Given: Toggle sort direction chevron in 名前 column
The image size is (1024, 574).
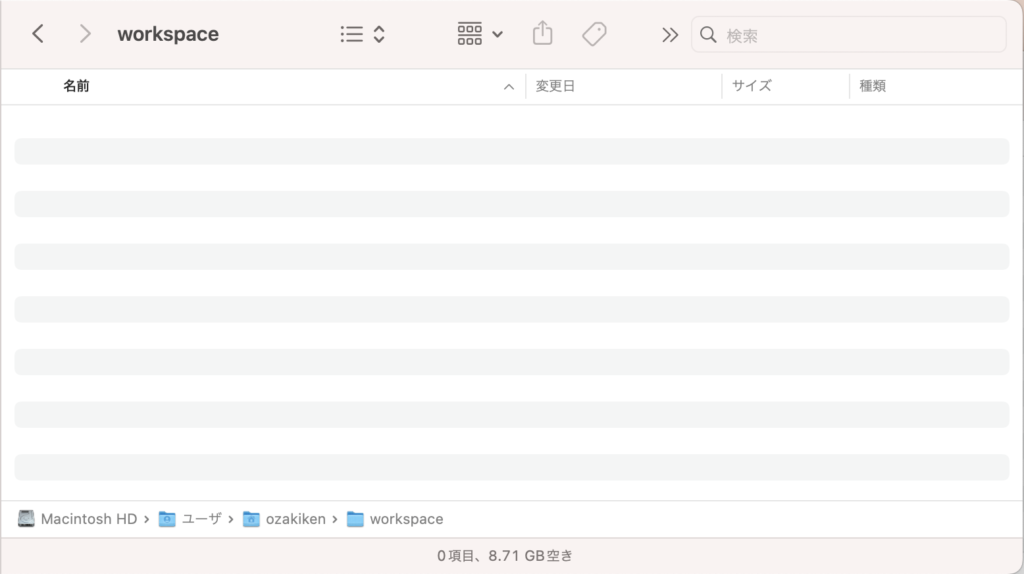Looking at the screenshot, I should click(508, 87).
